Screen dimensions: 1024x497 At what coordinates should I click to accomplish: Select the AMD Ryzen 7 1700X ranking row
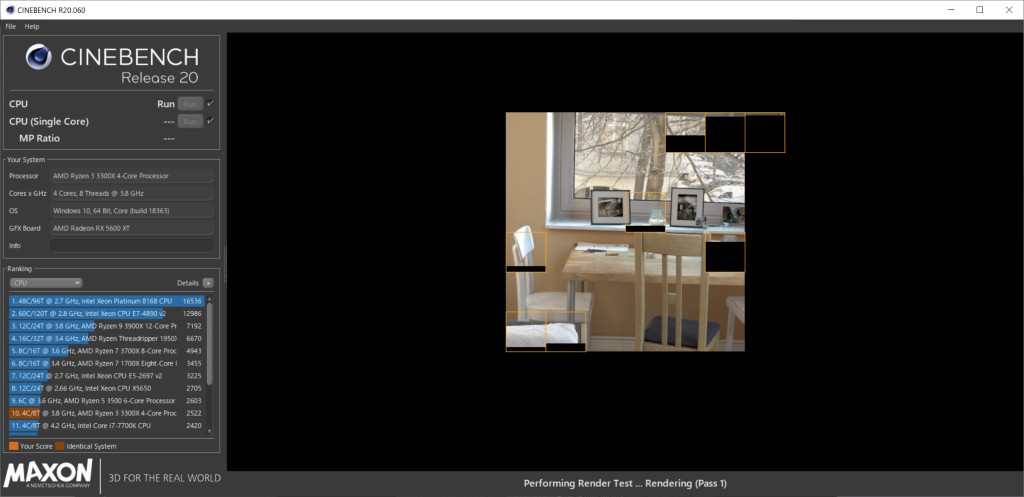point(107,363)
